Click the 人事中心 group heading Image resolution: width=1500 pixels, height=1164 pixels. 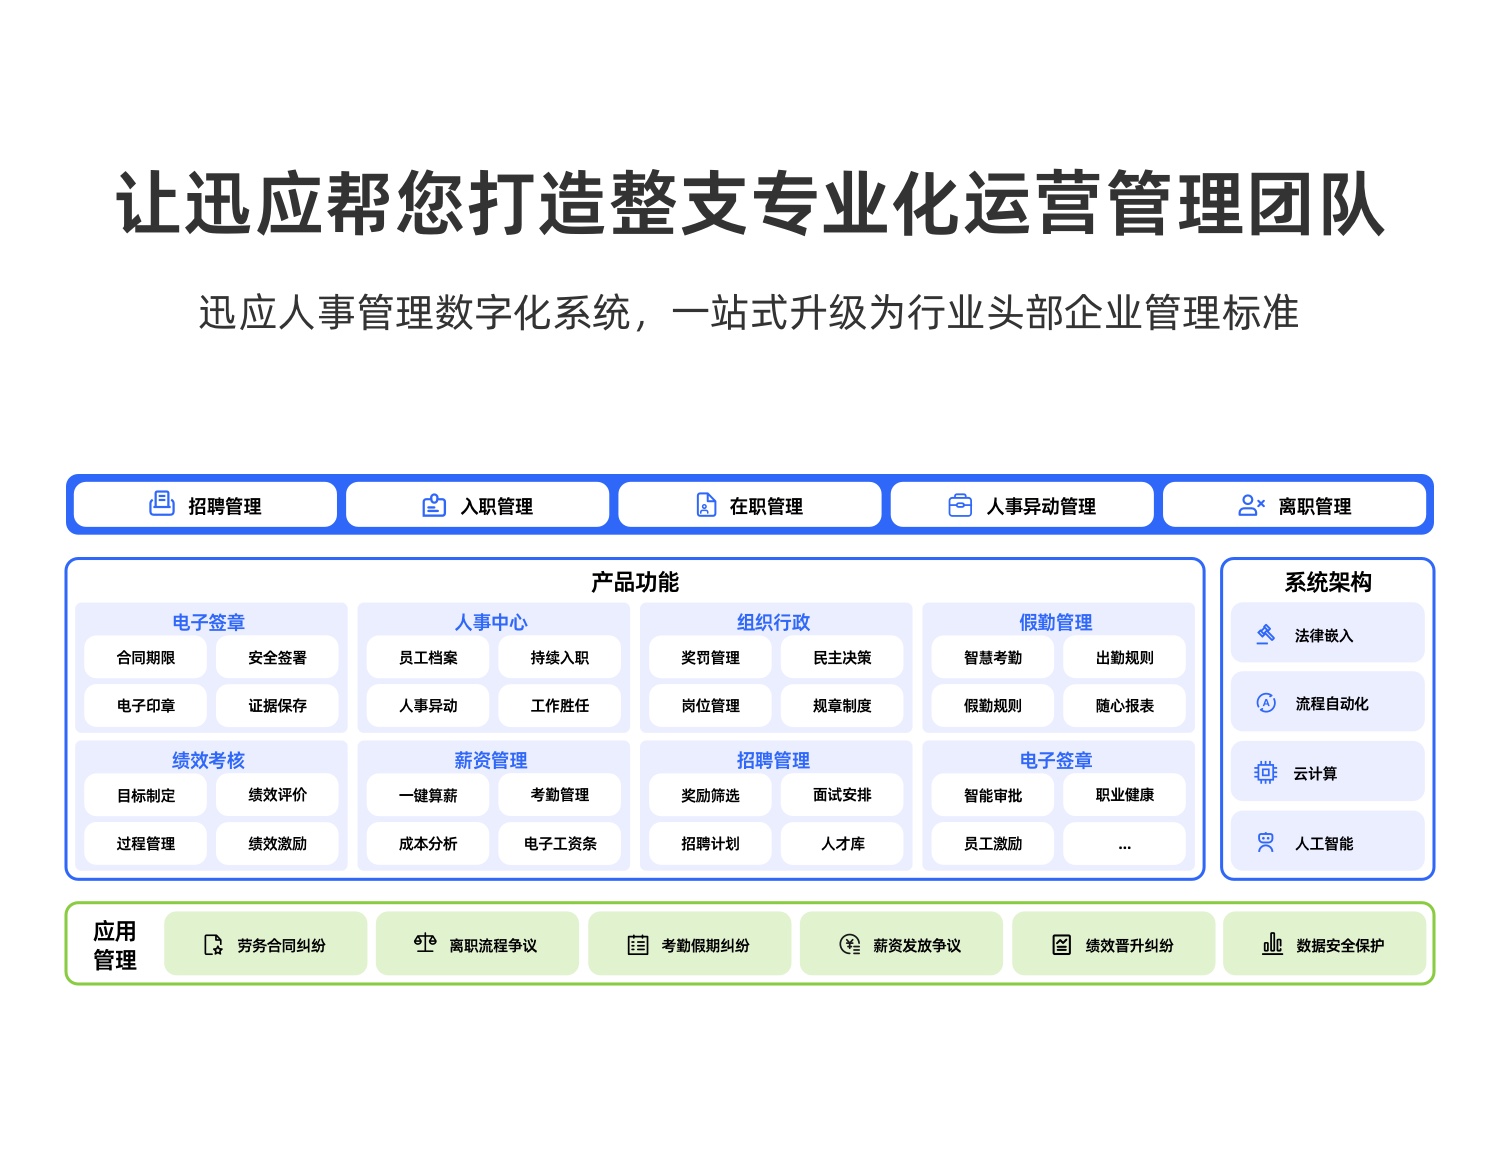tap(491, 622)
